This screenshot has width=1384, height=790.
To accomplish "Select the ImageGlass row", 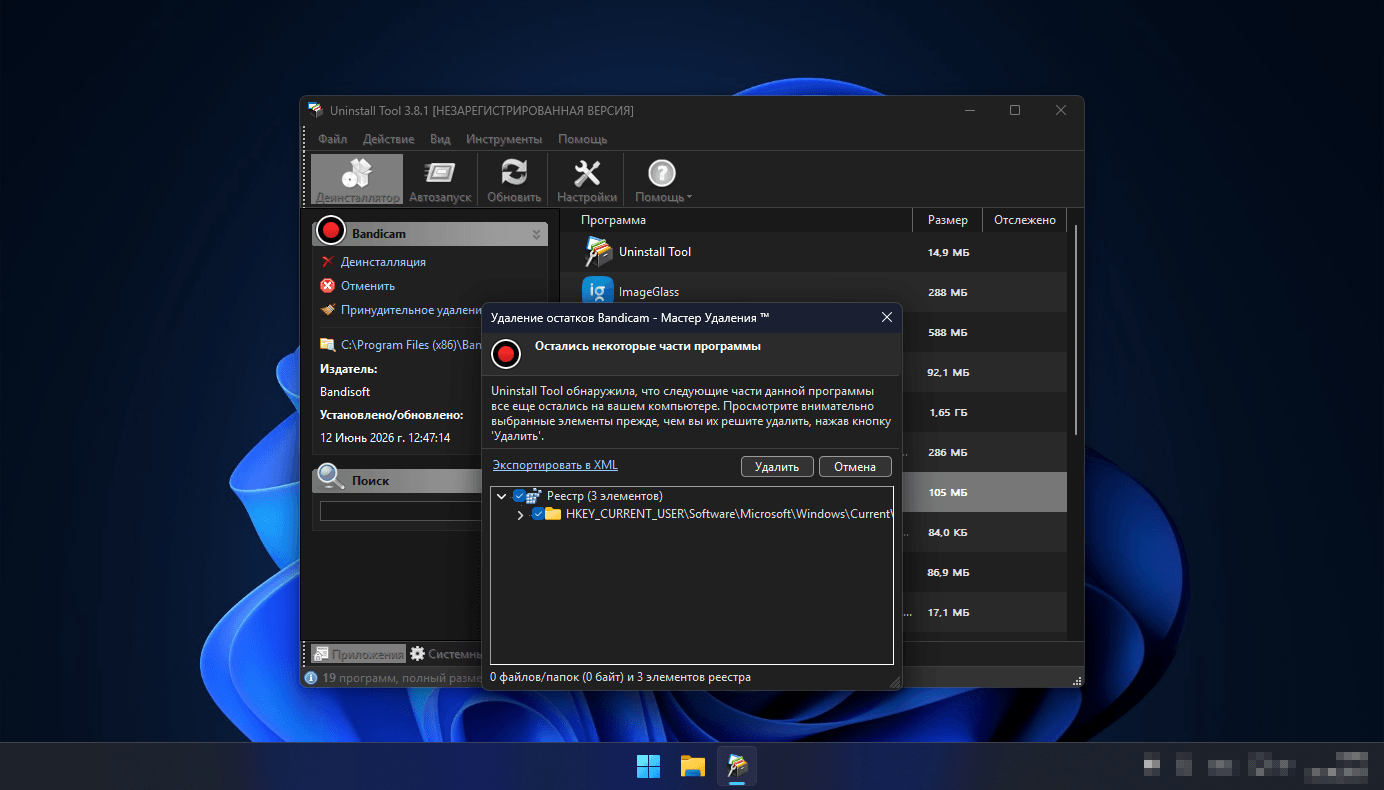I will coord(813,292).
